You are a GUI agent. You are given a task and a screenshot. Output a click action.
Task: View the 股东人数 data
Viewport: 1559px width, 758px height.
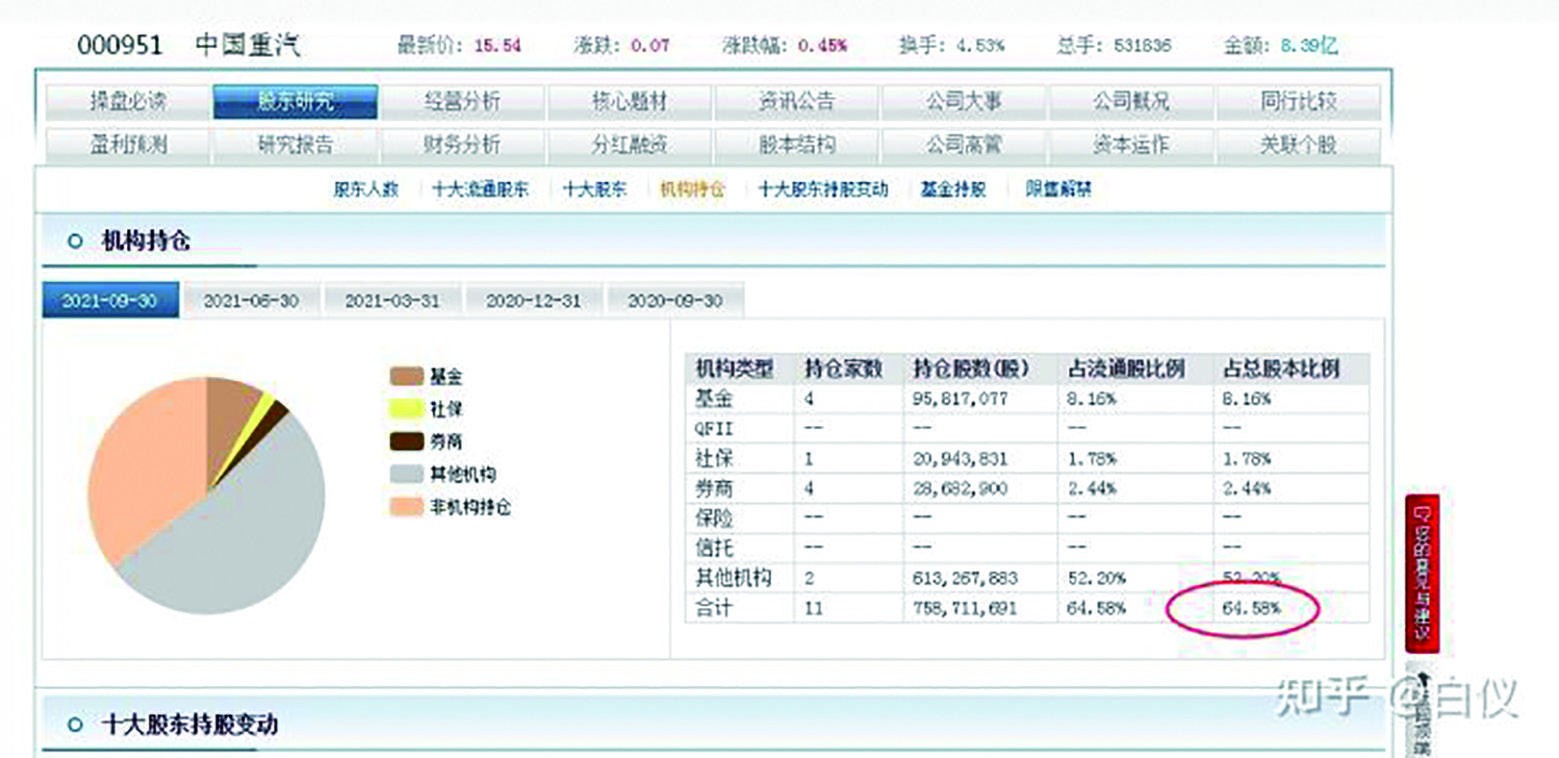[x=365, y=189]
